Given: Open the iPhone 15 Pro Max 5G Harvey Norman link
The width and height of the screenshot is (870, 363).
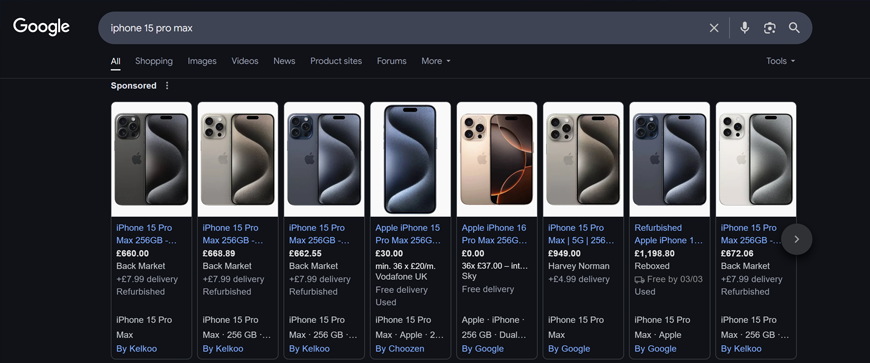Looking at the screenshot, I should 581,234.
